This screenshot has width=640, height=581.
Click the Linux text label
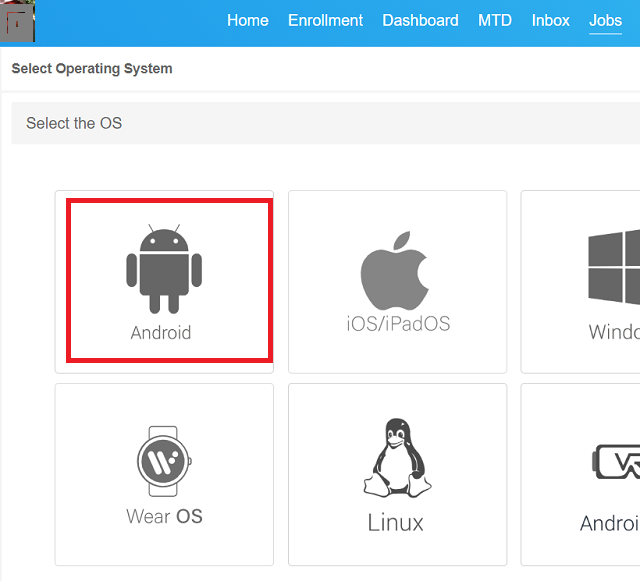[394, 522]
